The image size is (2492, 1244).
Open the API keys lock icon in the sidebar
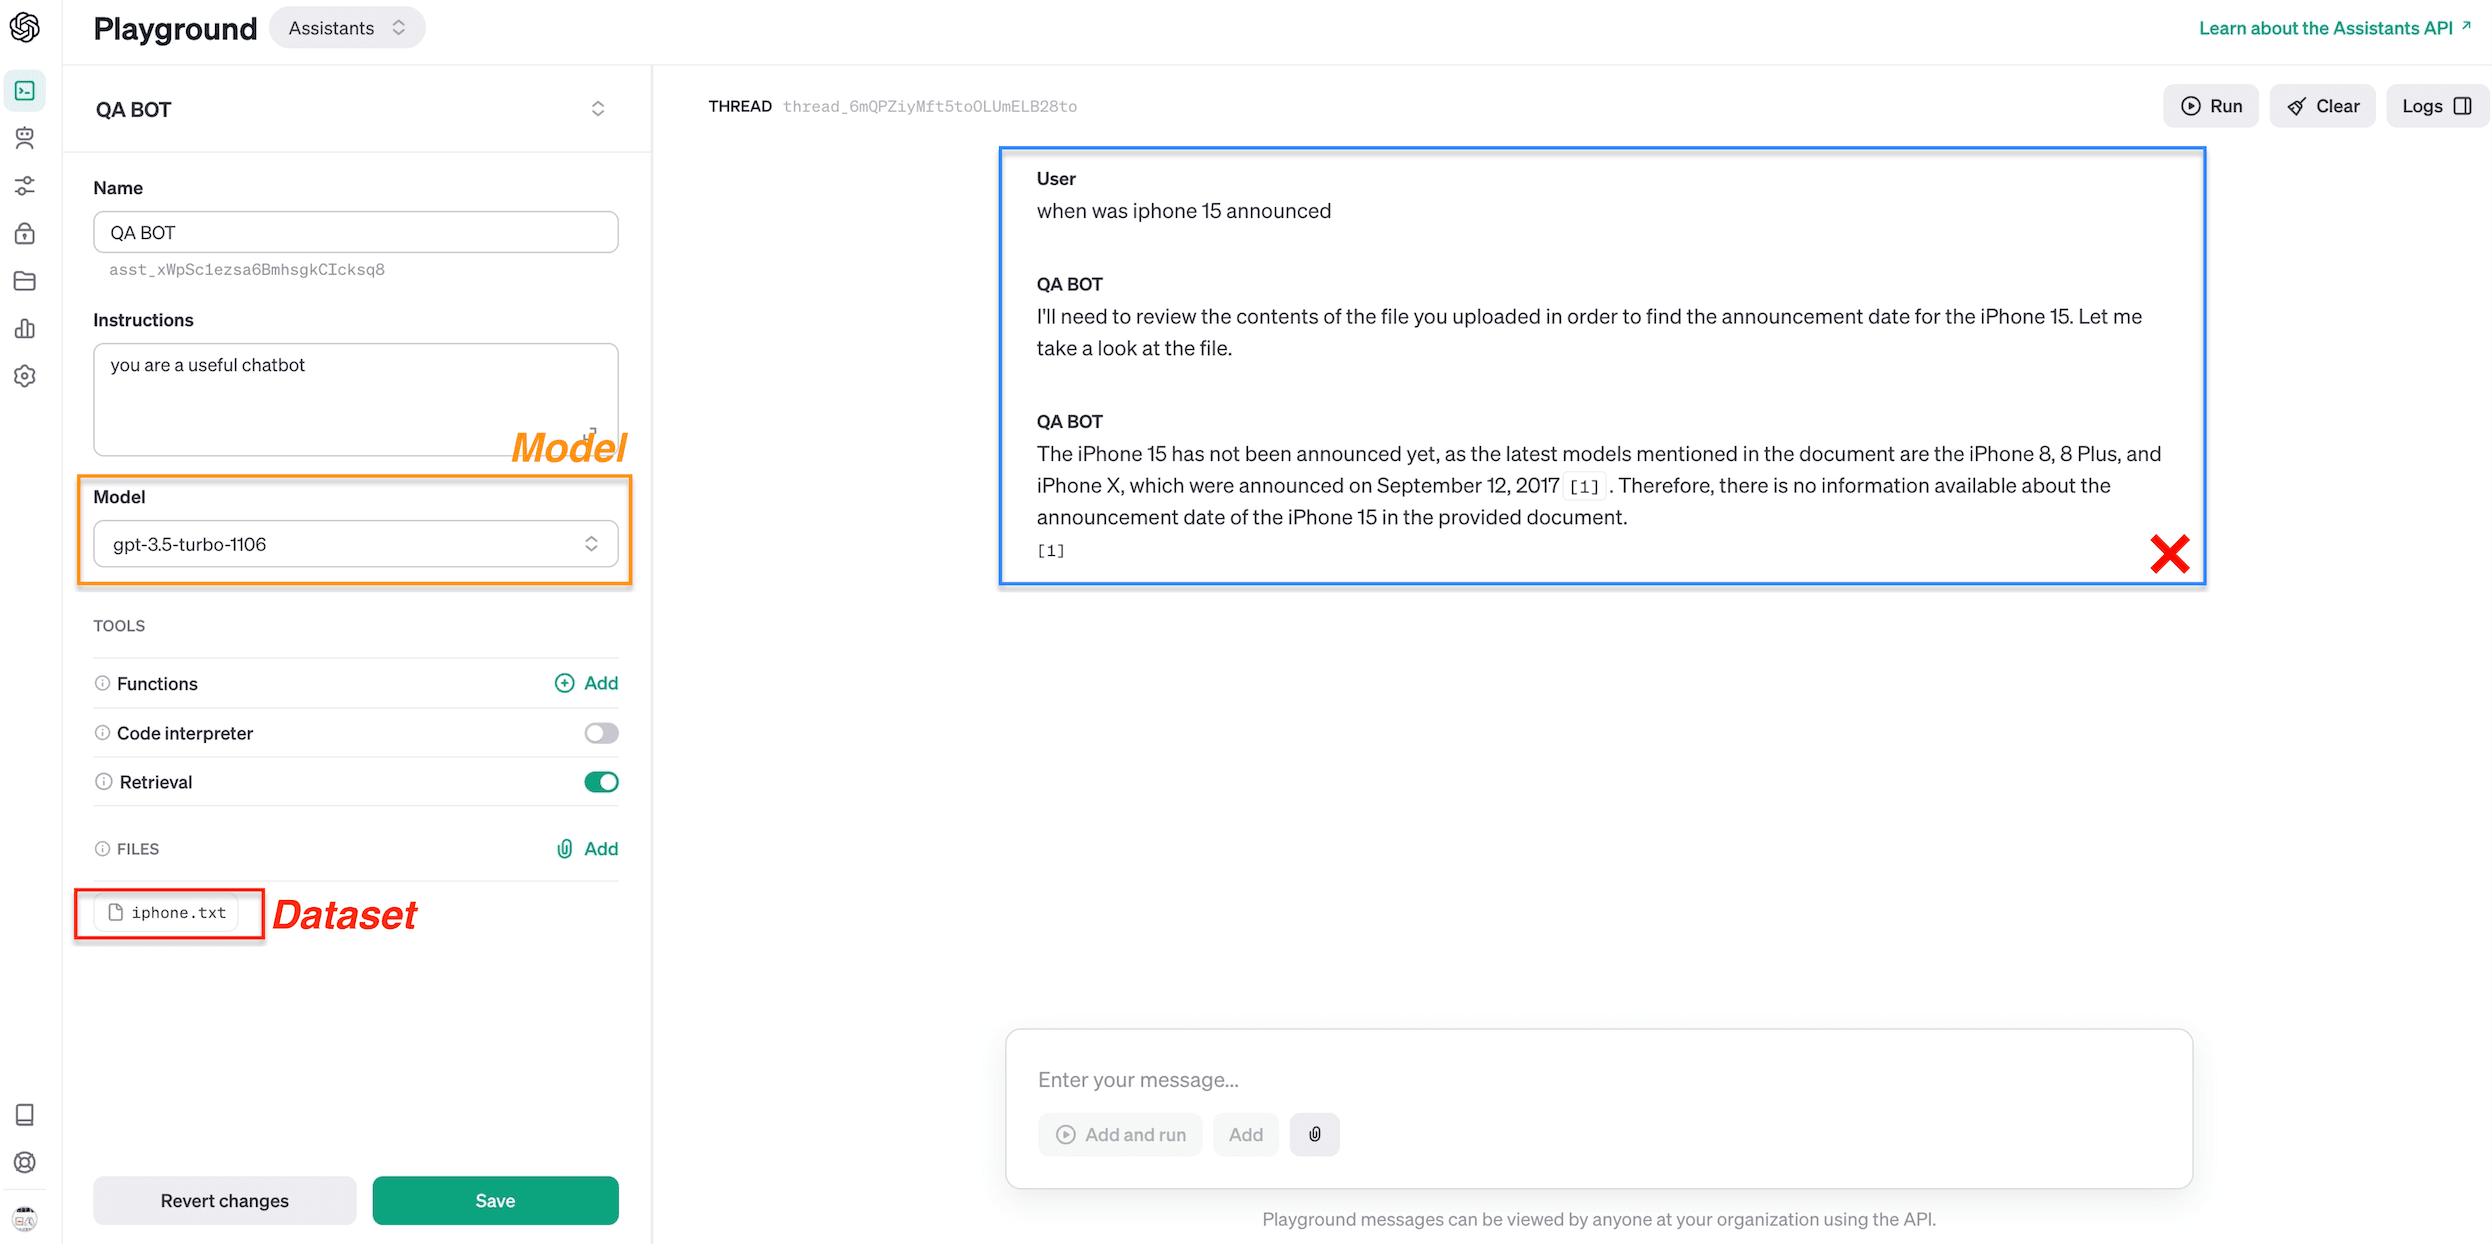coord(25,234)
